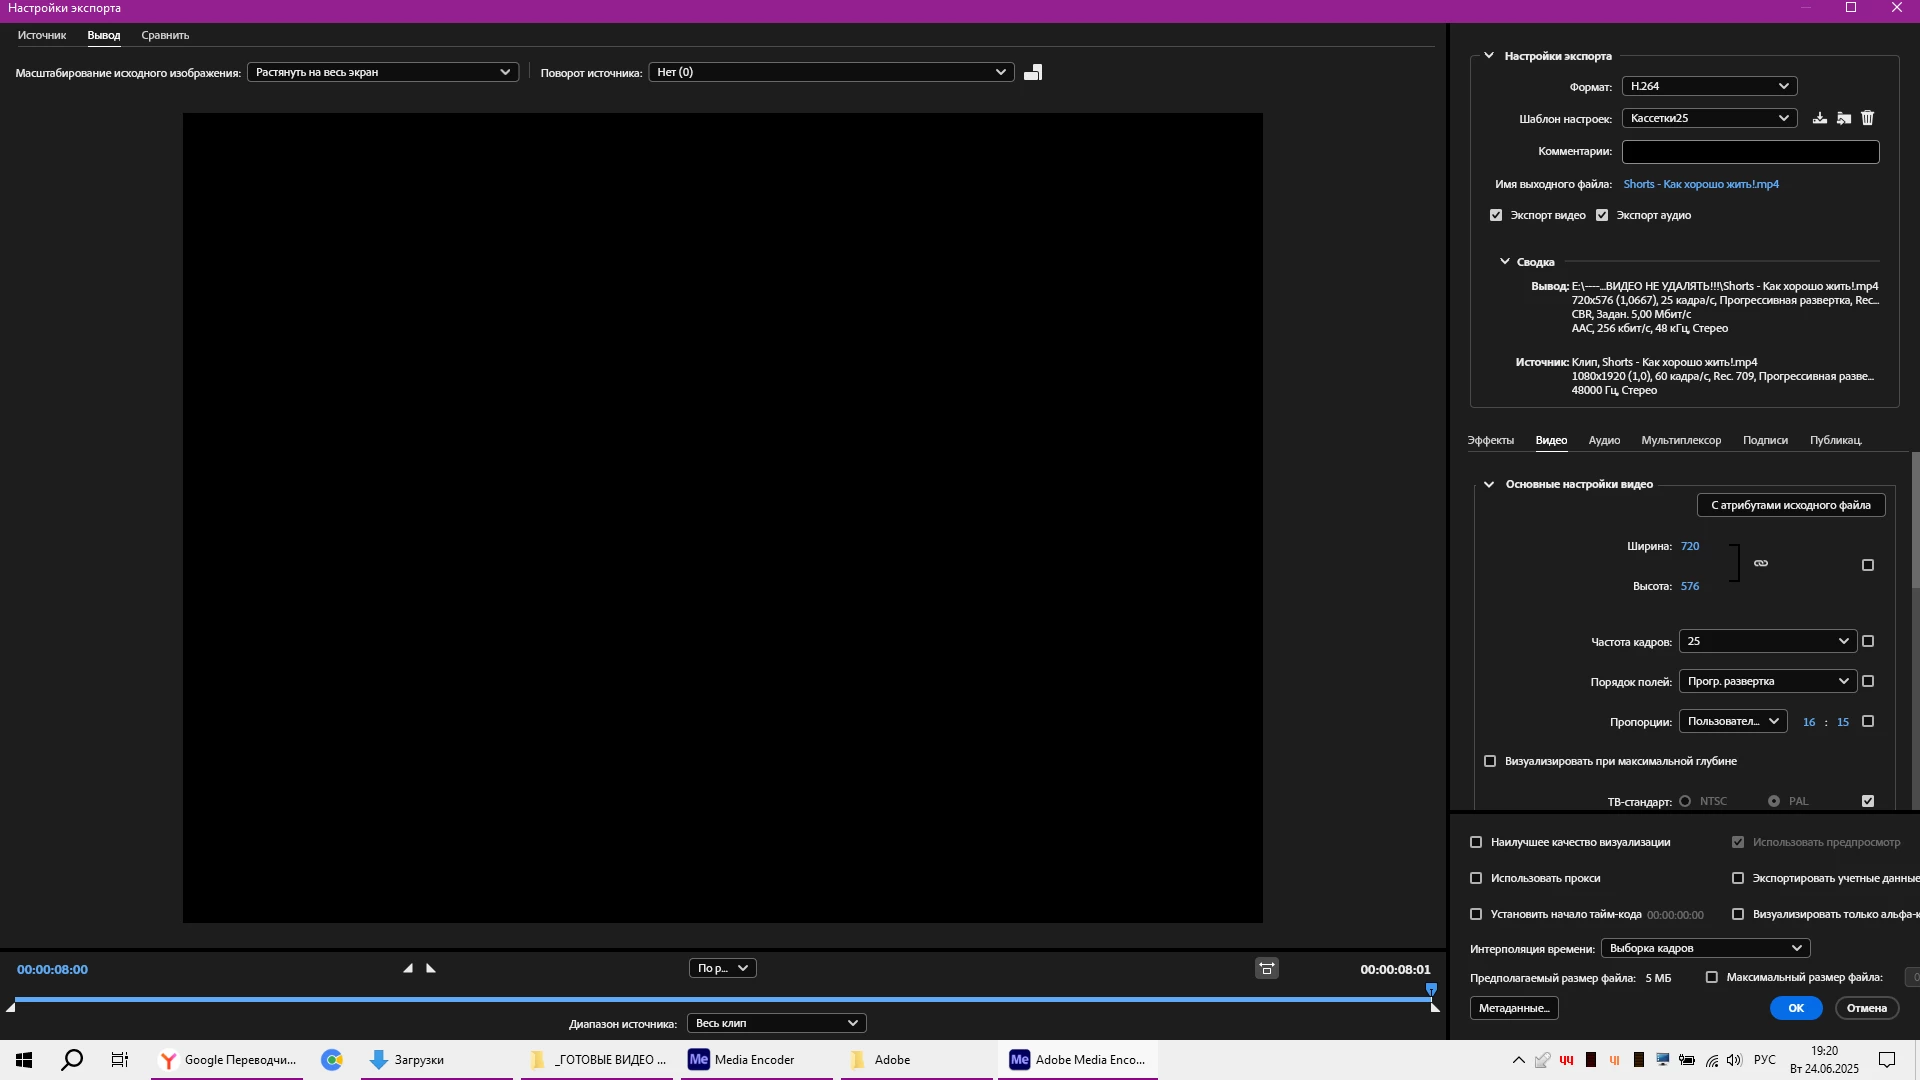The width and height of the screenshot is (1920, 1080).
Task: Click the delete preset trash icon
Action: point(1867,118)
